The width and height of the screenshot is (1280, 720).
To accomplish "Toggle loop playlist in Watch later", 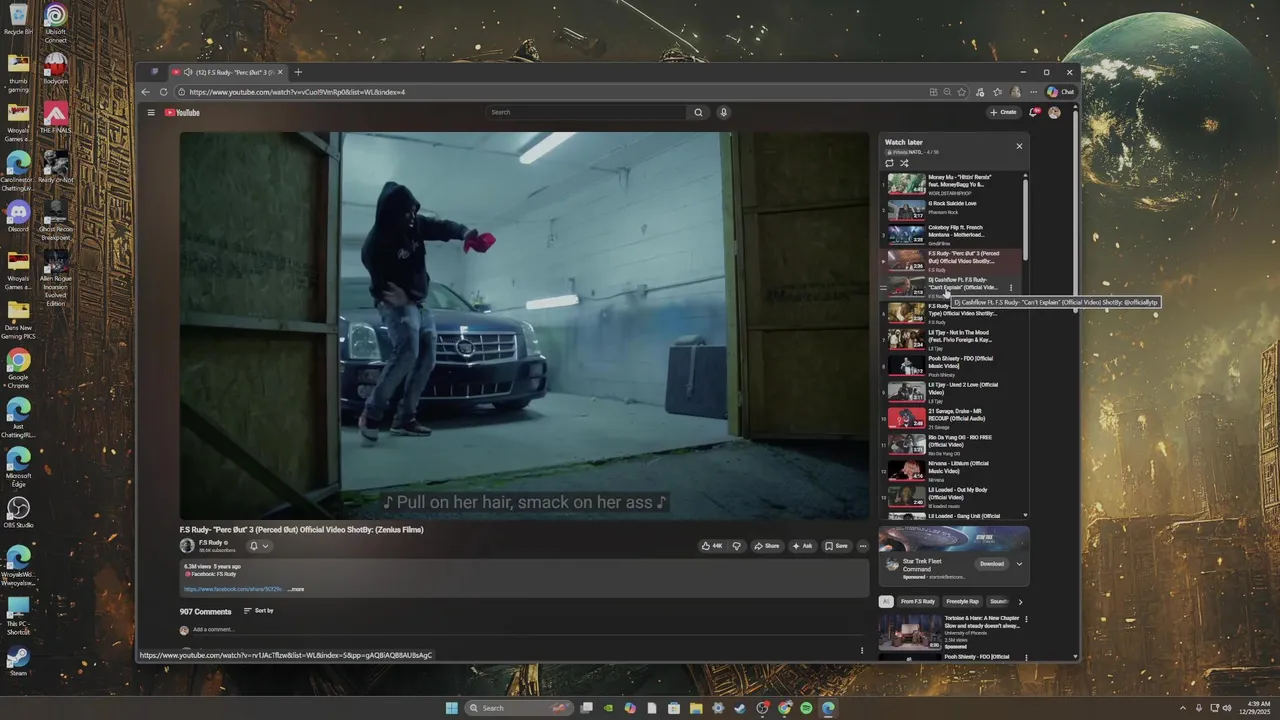I will [889, 163].
